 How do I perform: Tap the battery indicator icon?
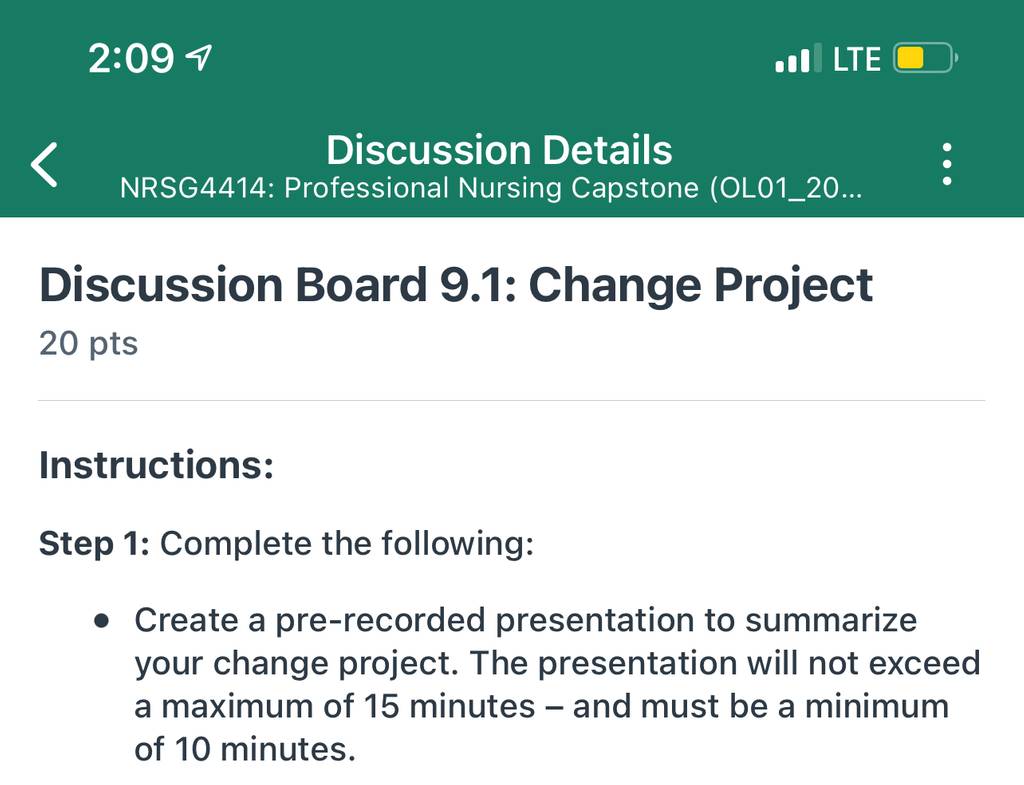click(925, 58)
